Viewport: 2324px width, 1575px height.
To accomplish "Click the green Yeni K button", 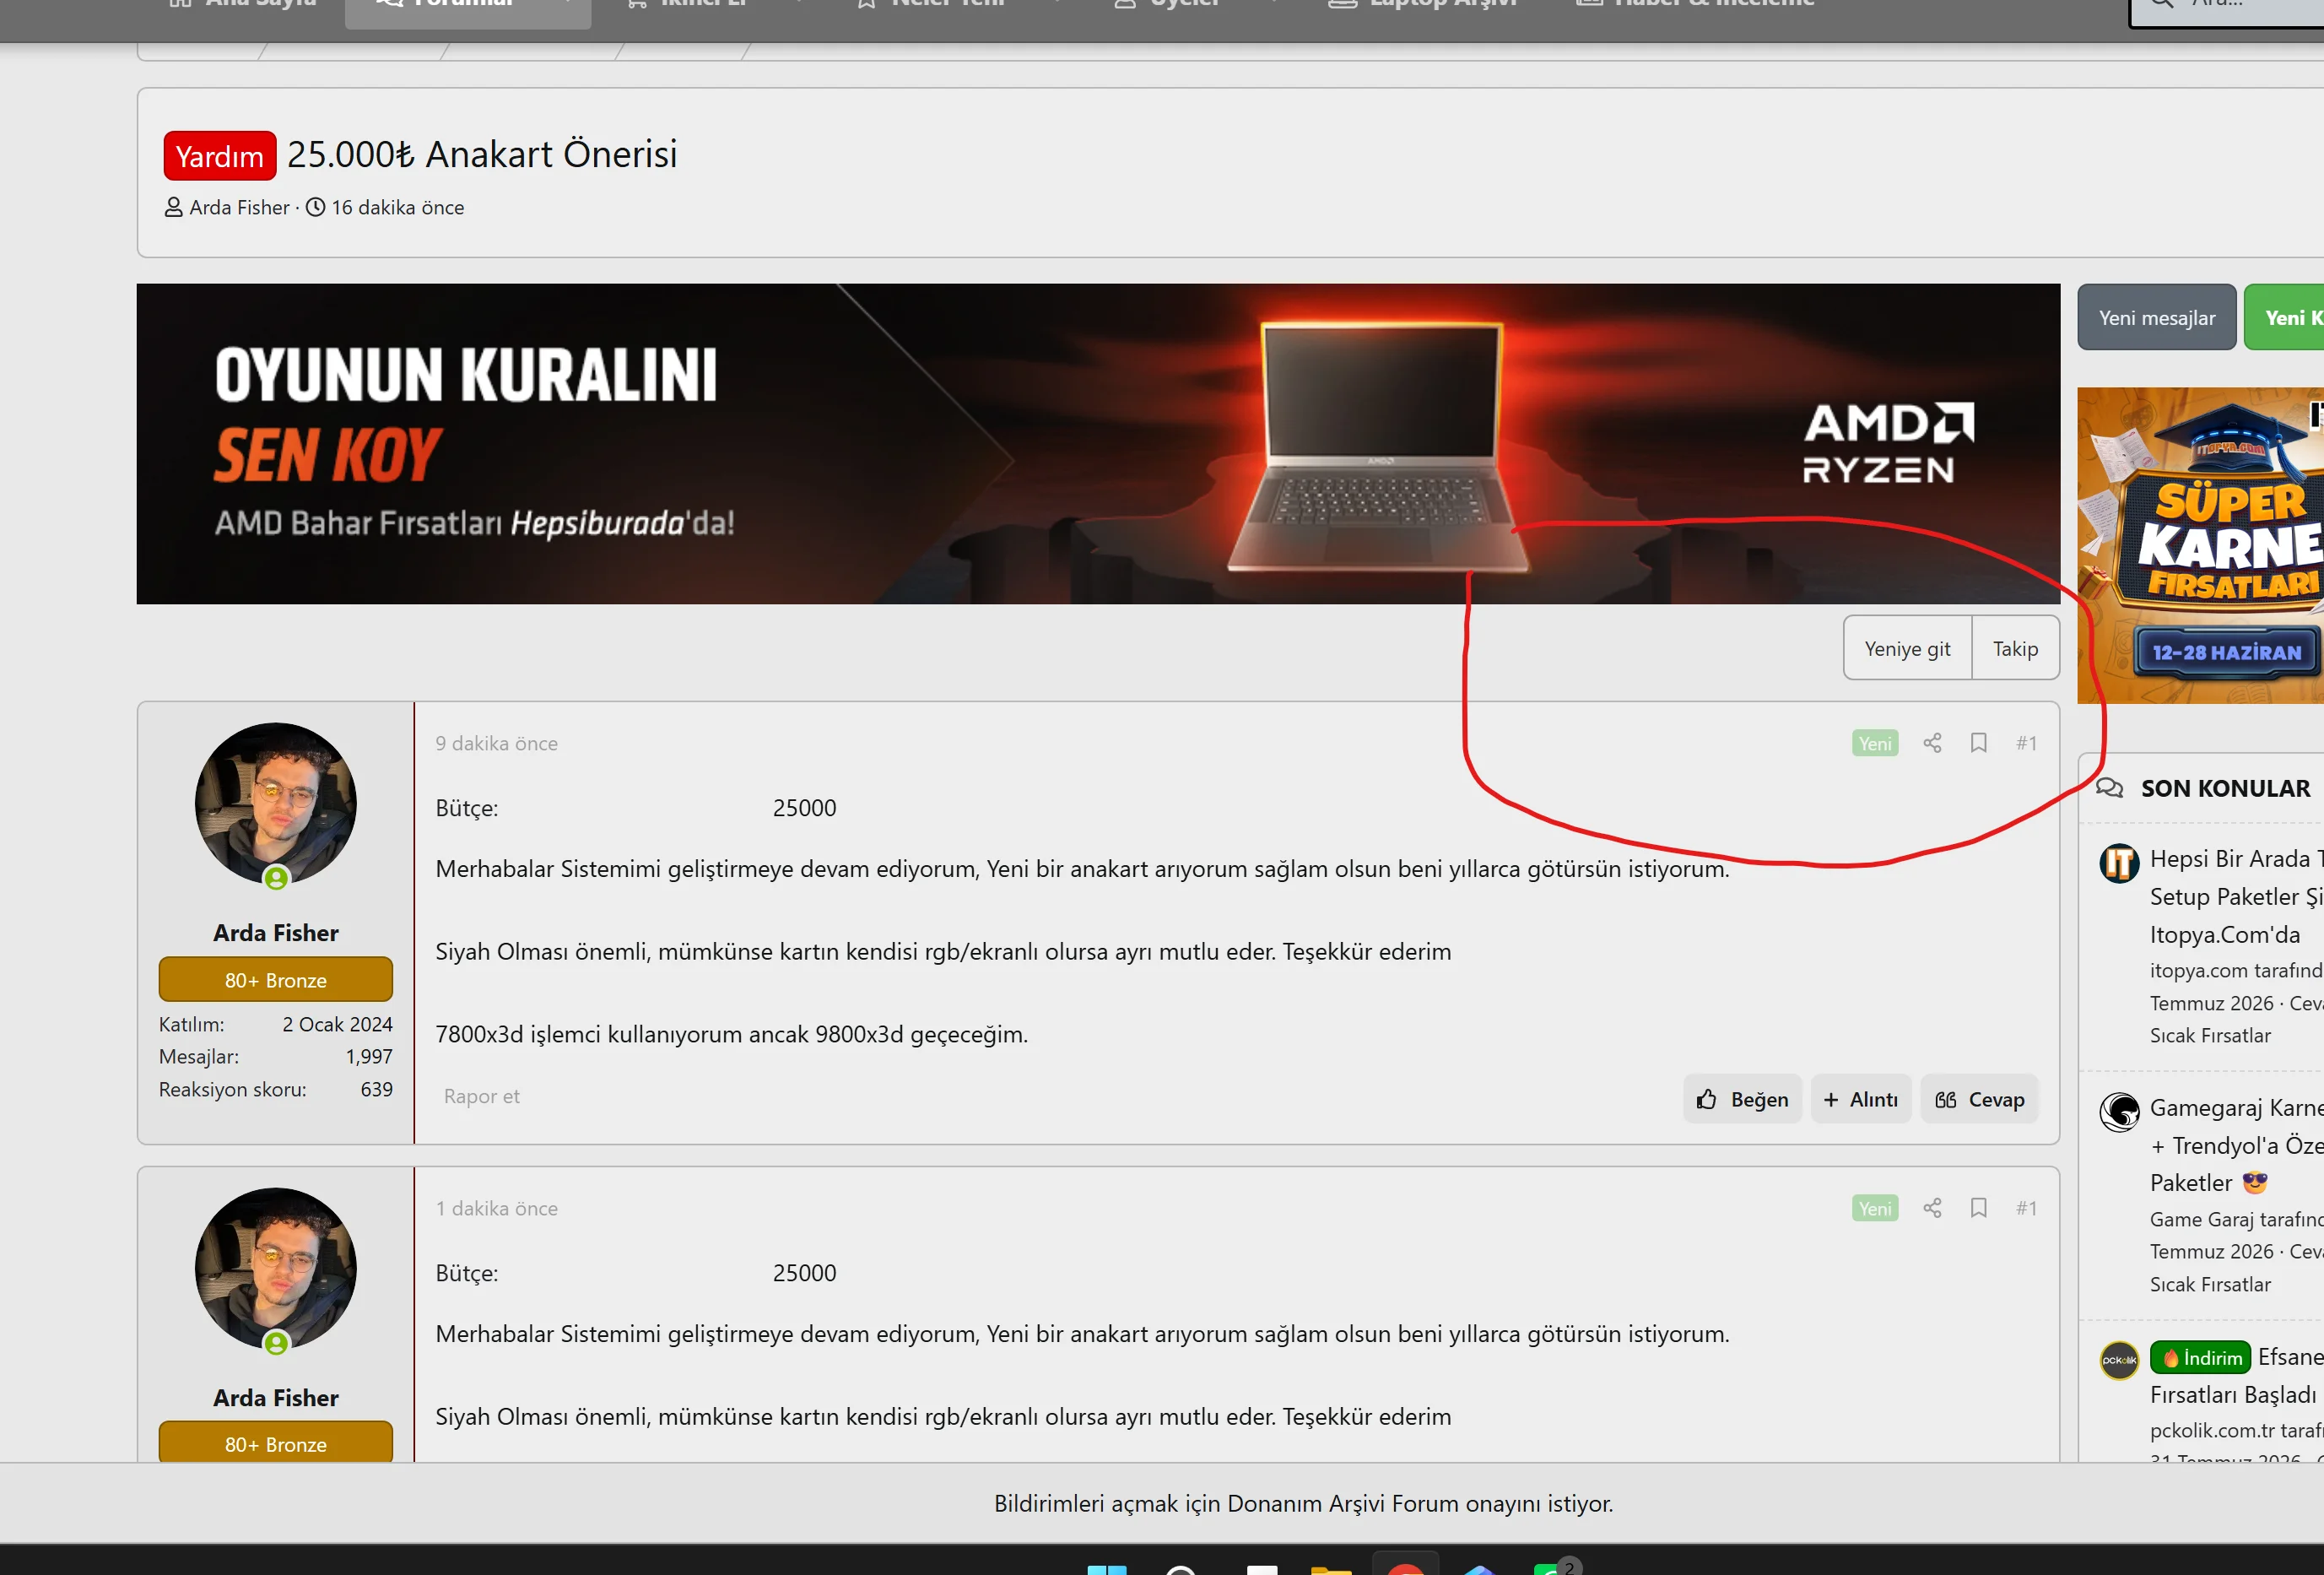I will click(2285, 317).
